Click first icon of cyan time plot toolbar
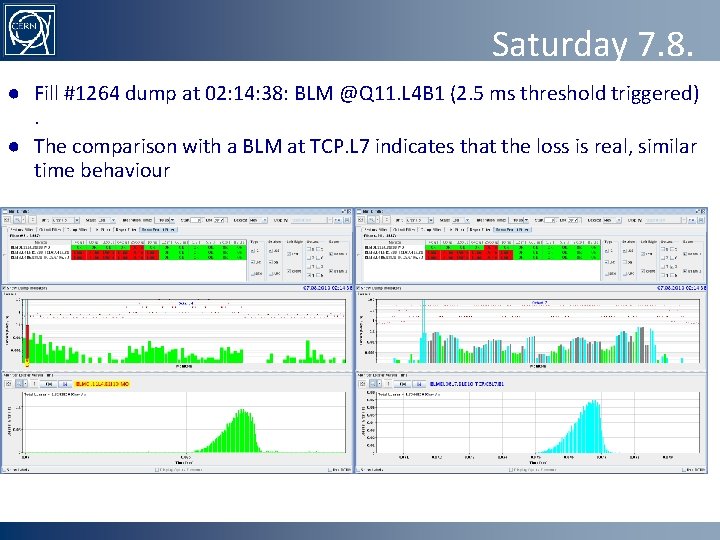Viewport: 720px width, 540px height. (362, 384)
